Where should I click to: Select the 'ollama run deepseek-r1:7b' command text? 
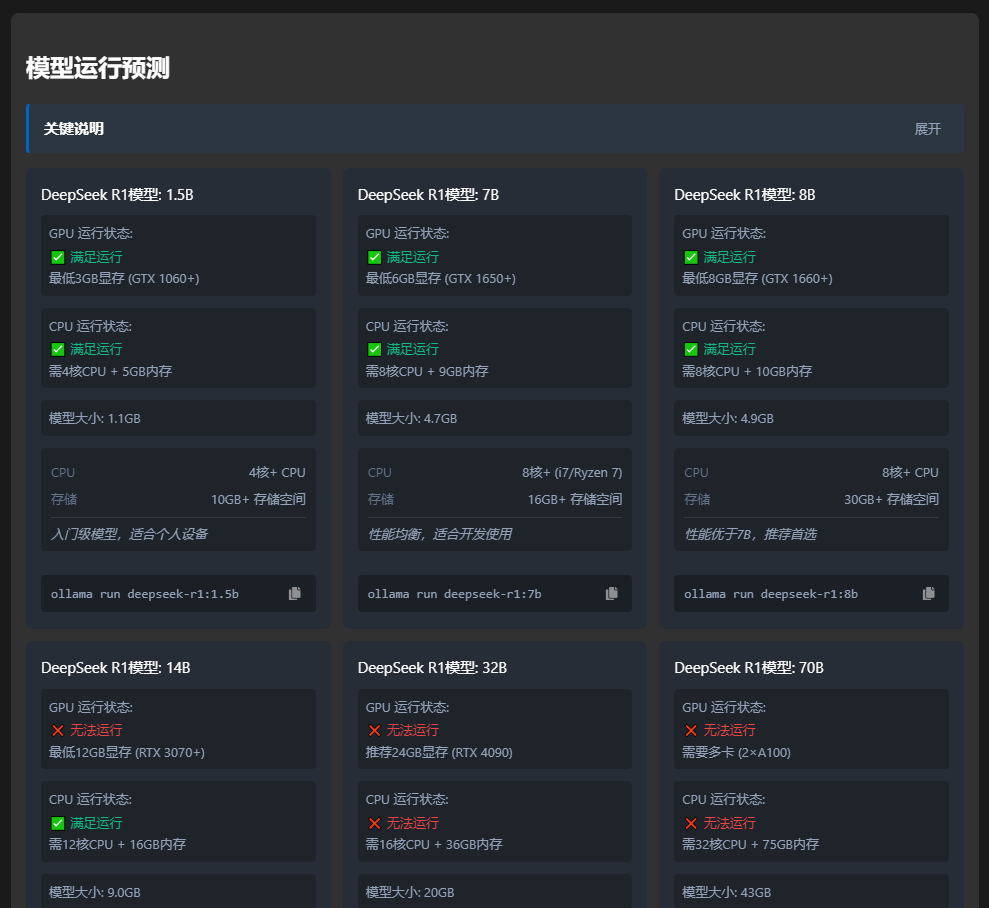coord(454,594)
